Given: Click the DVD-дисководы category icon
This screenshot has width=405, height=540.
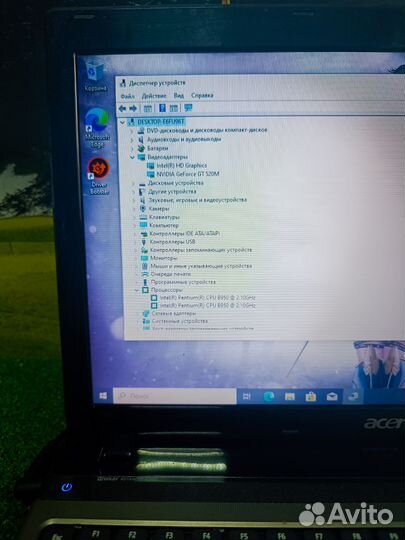Looking at the screenshot, I should 141,131.
